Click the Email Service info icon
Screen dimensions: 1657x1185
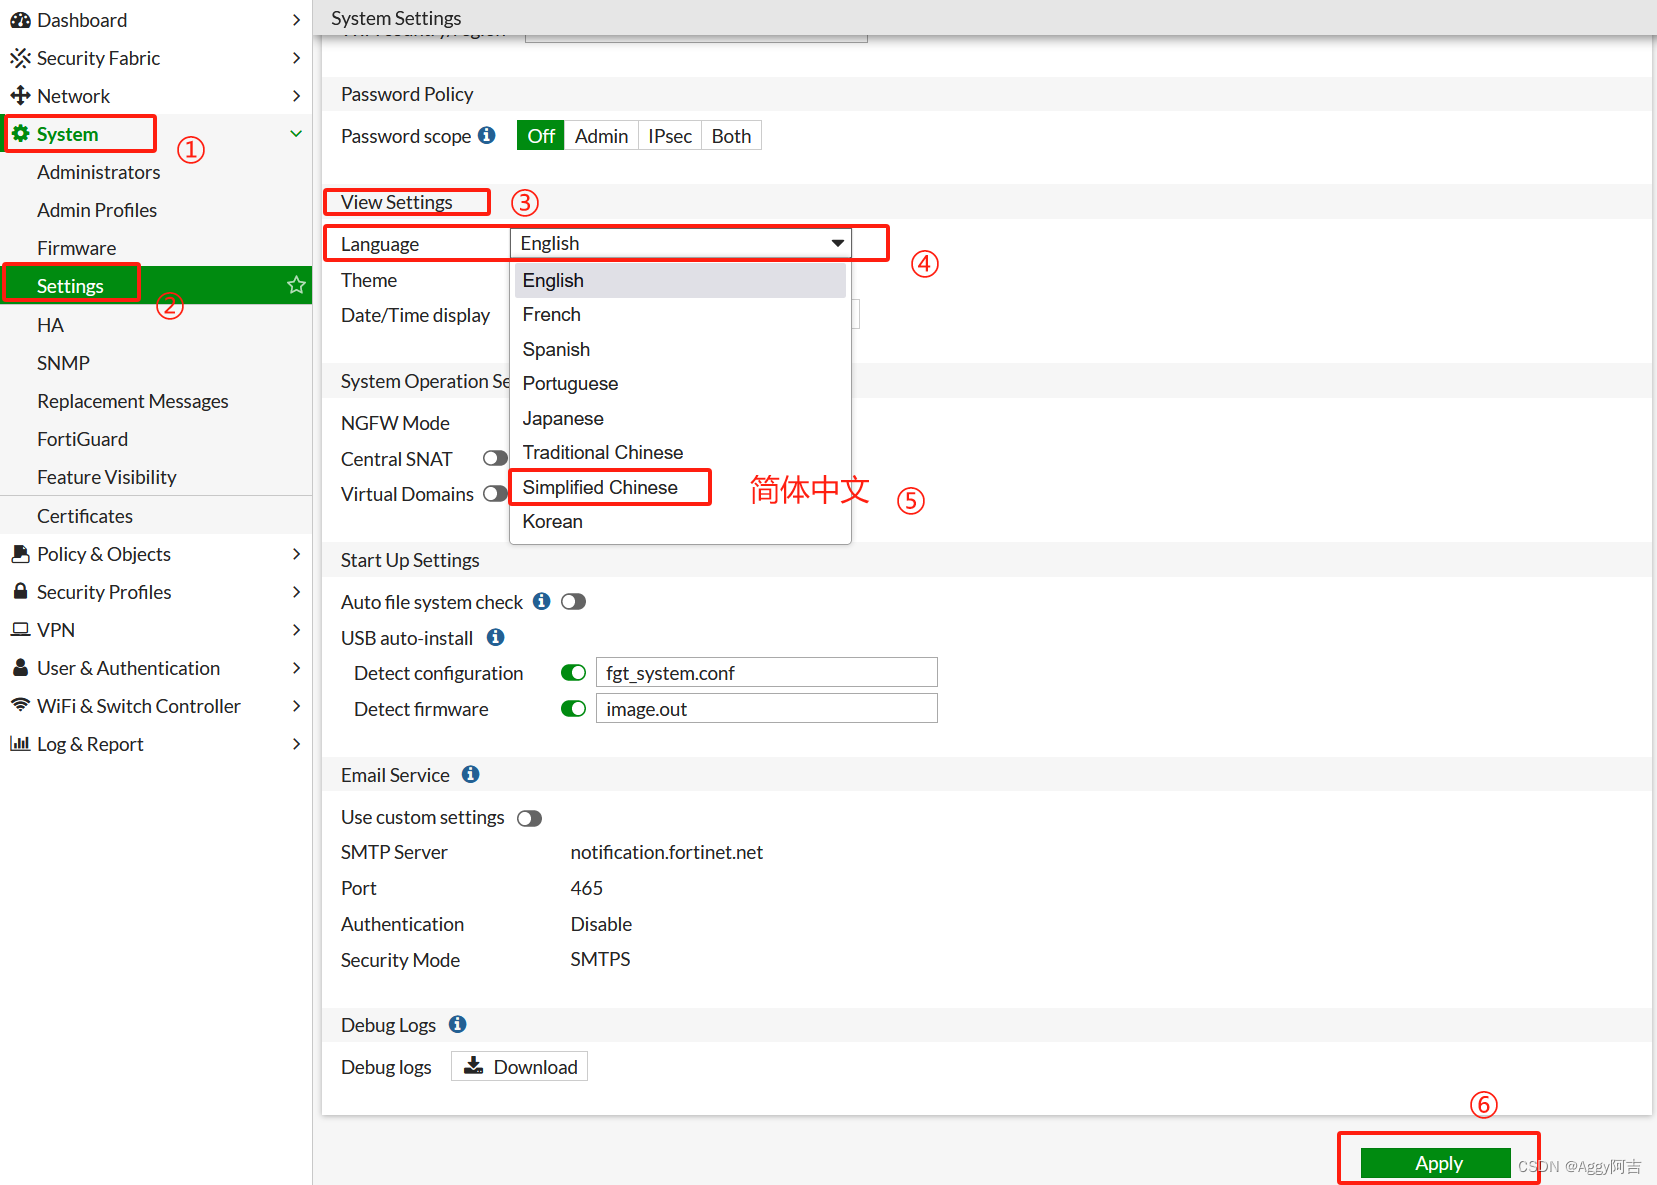pyautogui.click(x=471, y=774)
